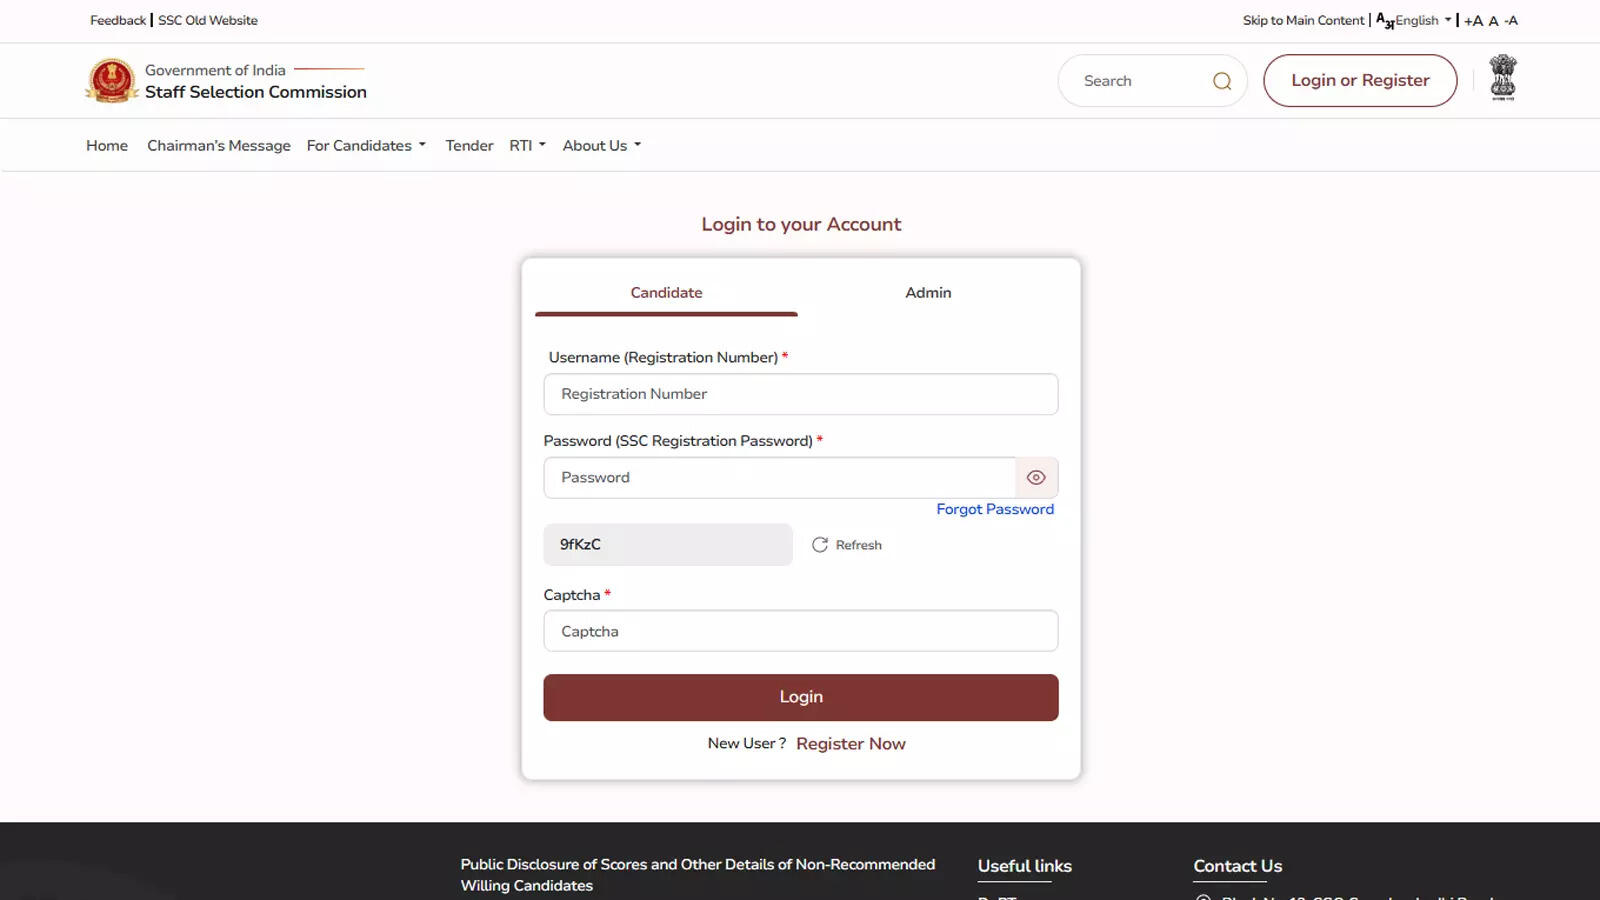Open the Tender menu item
This screenshot has height=900, width=1600.
tap(469, 146)
